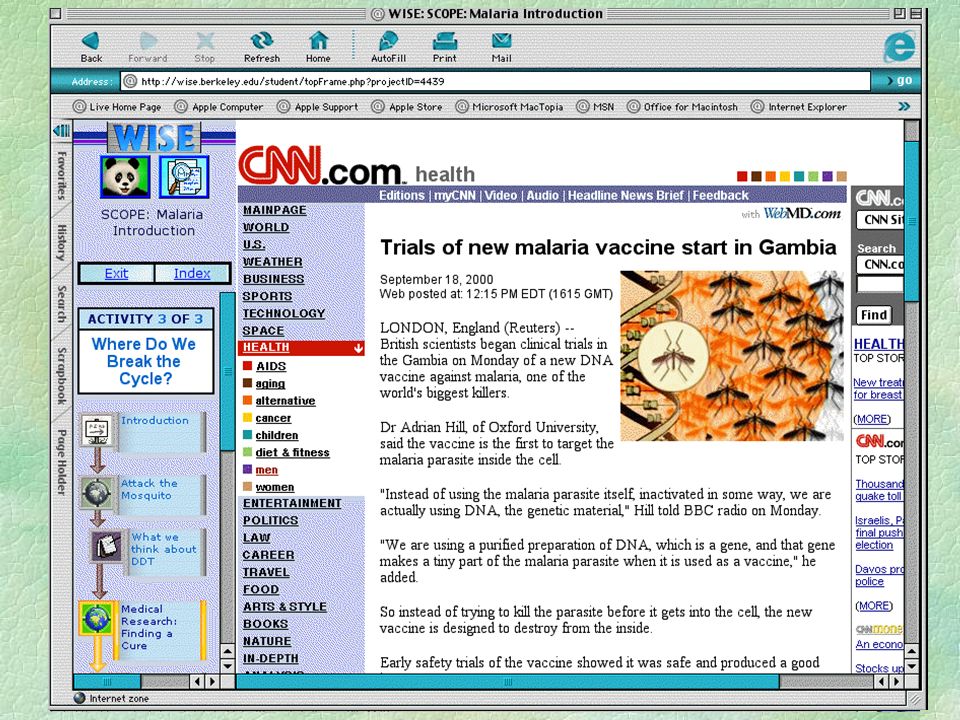Click the WISE Exit link
This screenshot has width=960, height=720.
pos(116,273)
